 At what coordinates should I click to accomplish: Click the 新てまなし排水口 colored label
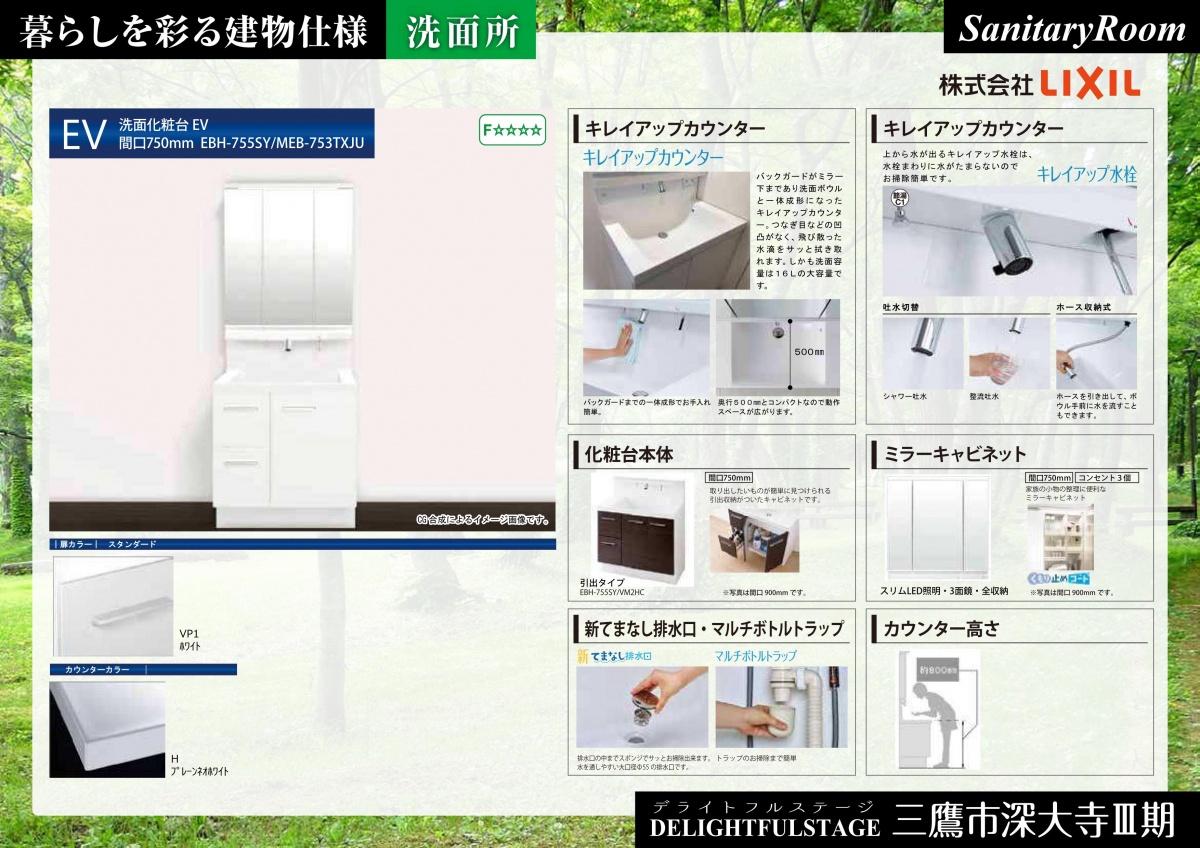[x=614, y=657]
